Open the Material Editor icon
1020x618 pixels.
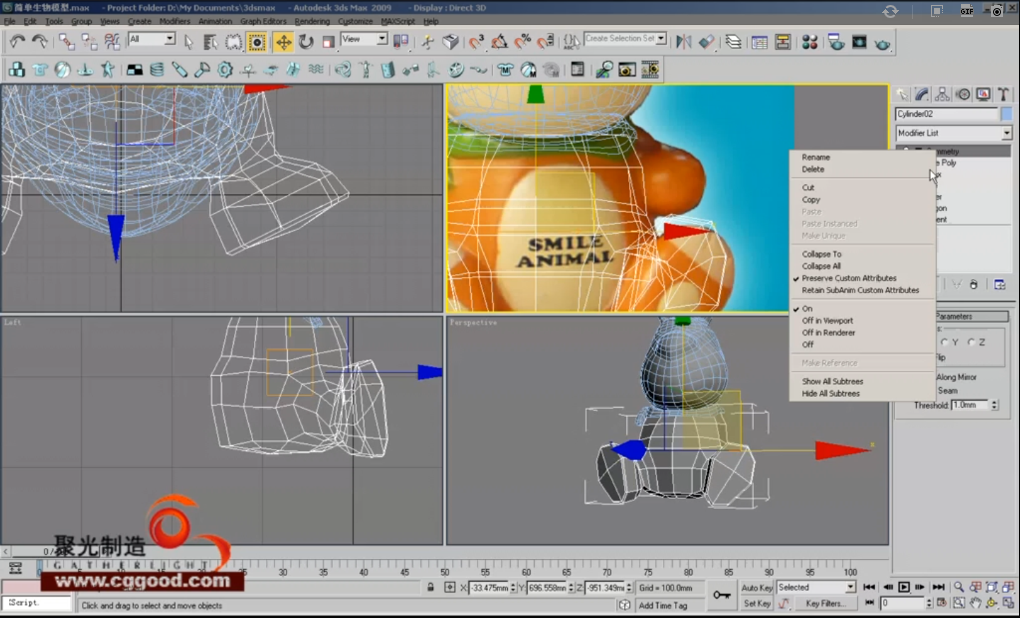point(810,42)
